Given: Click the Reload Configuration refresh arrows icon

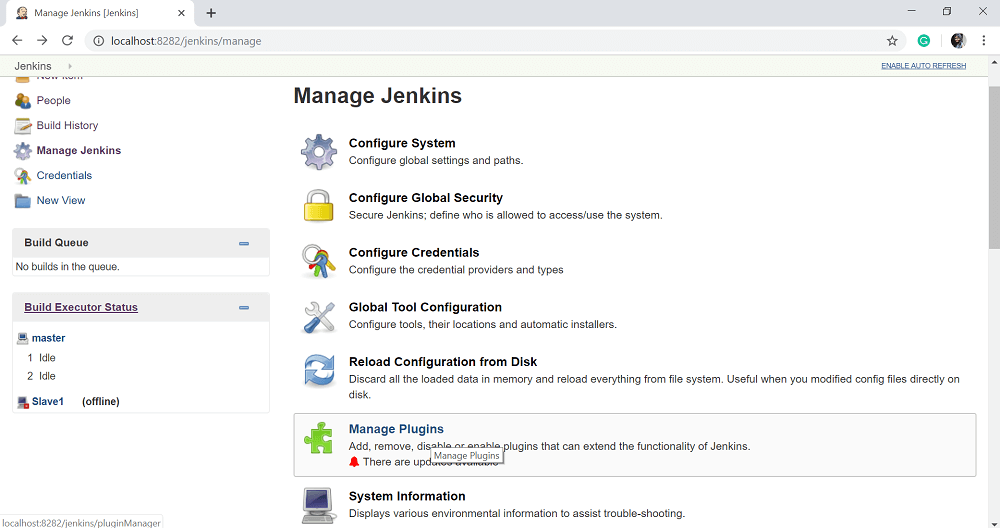Looking at the screenshot, I should (x=319, y=370).
